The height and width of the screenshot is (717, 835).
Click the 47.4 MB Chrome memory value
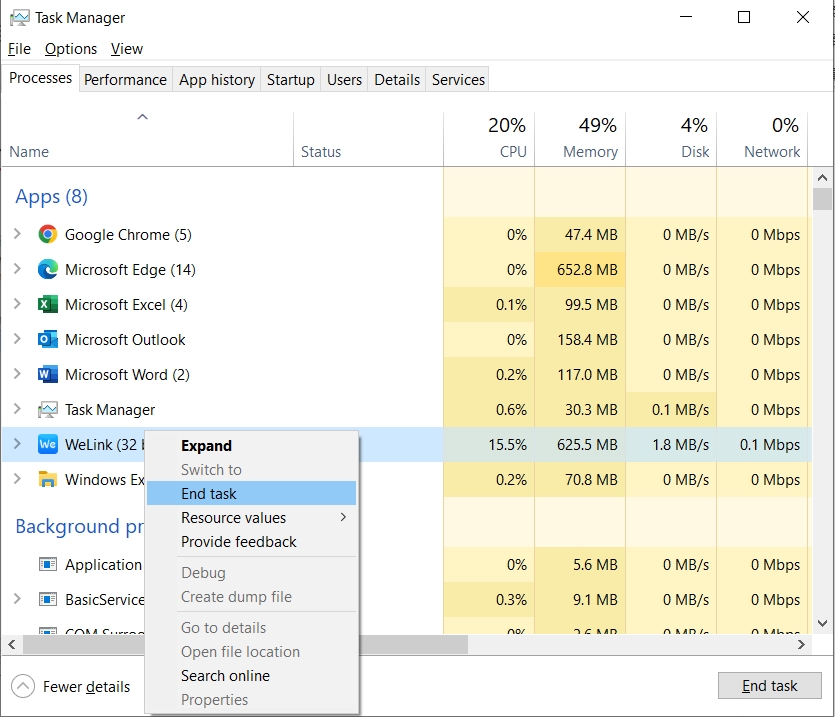click(x=591, y=234)
